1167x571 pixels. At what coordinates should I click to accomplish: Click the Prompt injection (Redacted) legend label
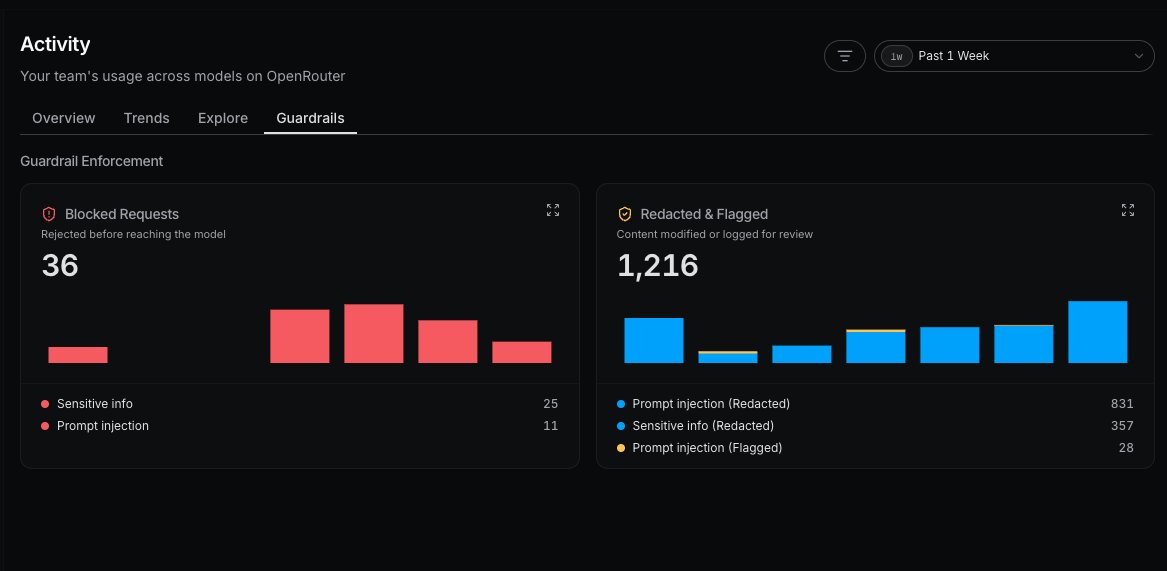[711, 404]
